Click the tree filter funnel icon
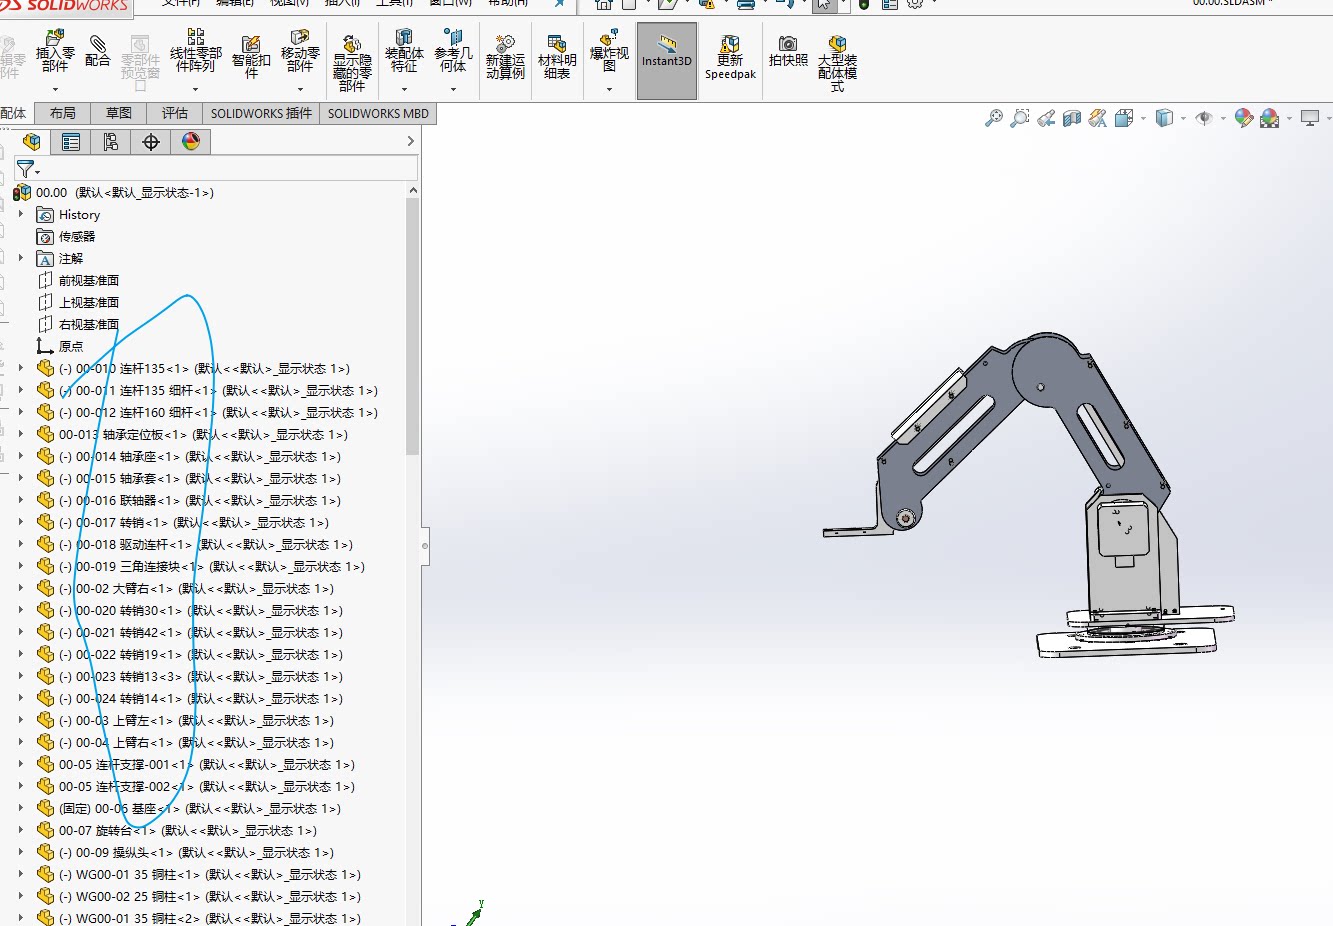This screenshot has height=926, width=1333. pos(25,169)
